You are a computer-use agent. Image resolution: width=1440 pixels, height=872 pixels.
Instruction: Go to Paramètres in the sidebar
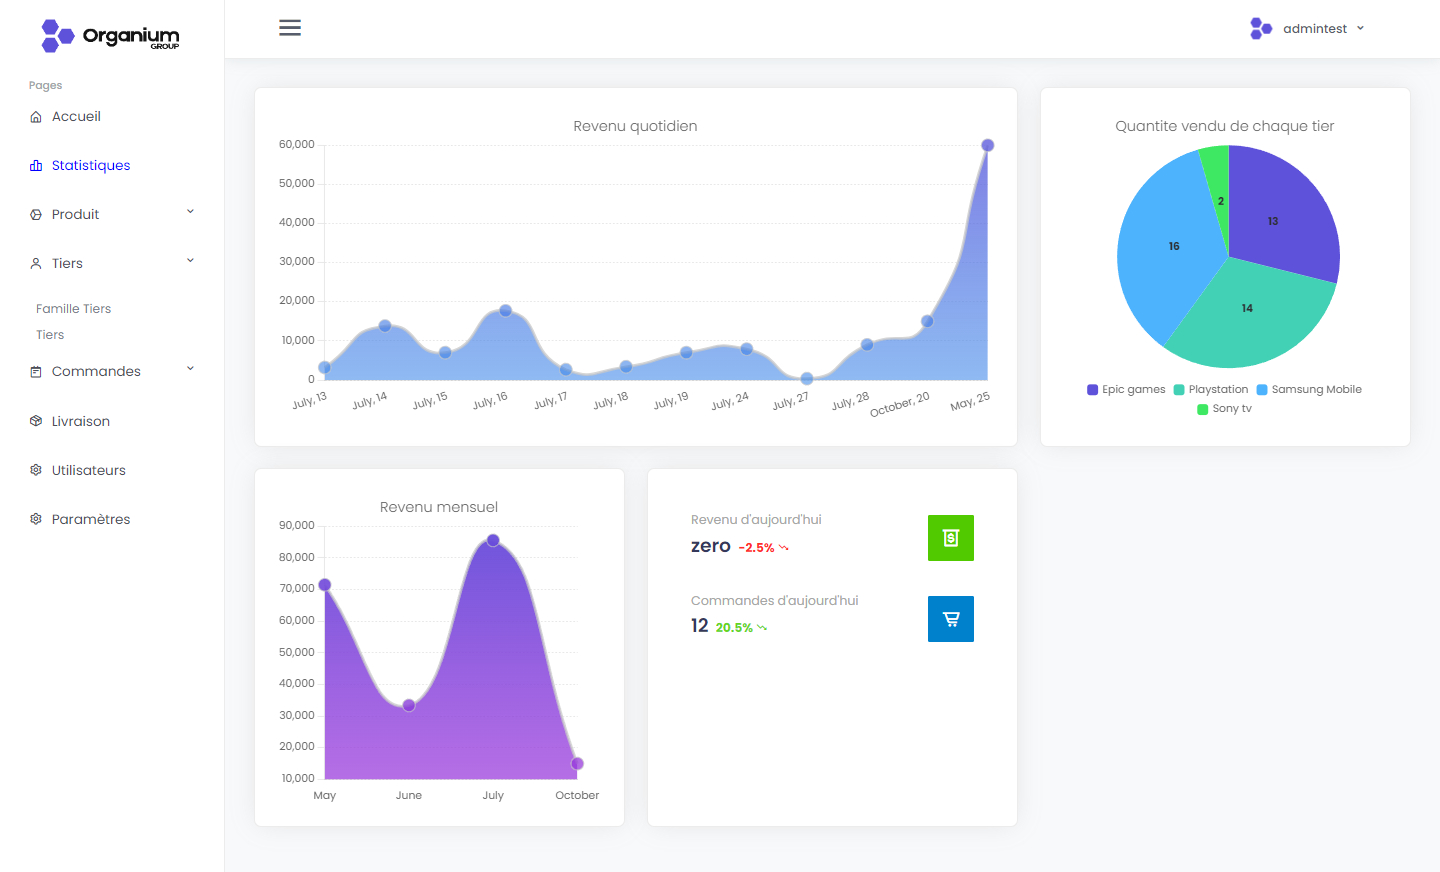coord(90,519)
